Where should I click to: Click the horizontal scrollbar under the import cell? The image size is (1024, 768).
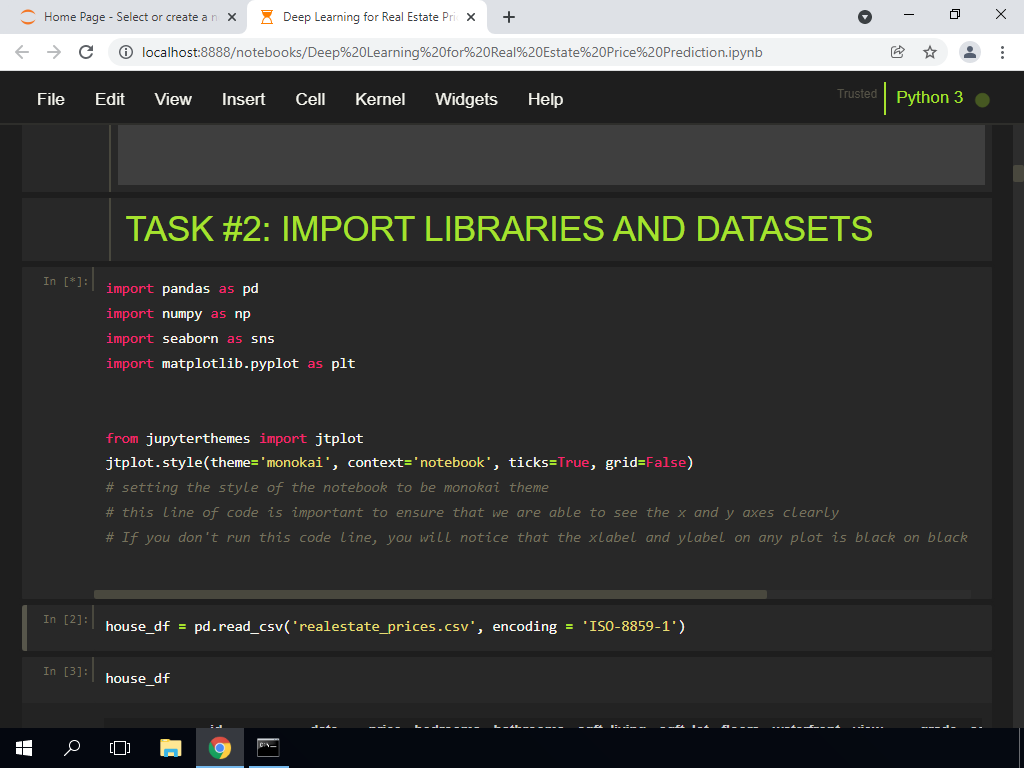[430, 594]
